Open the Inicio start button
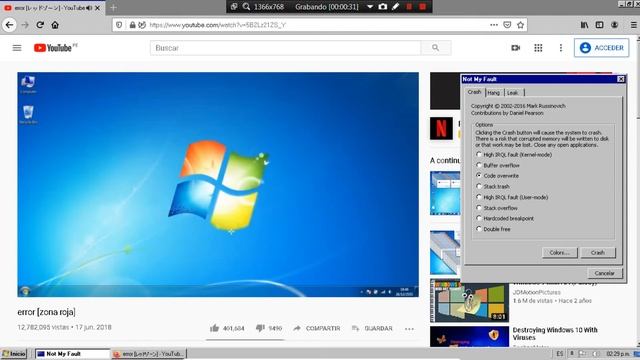This screenshot has height=360, width=640. pos(14,354)
